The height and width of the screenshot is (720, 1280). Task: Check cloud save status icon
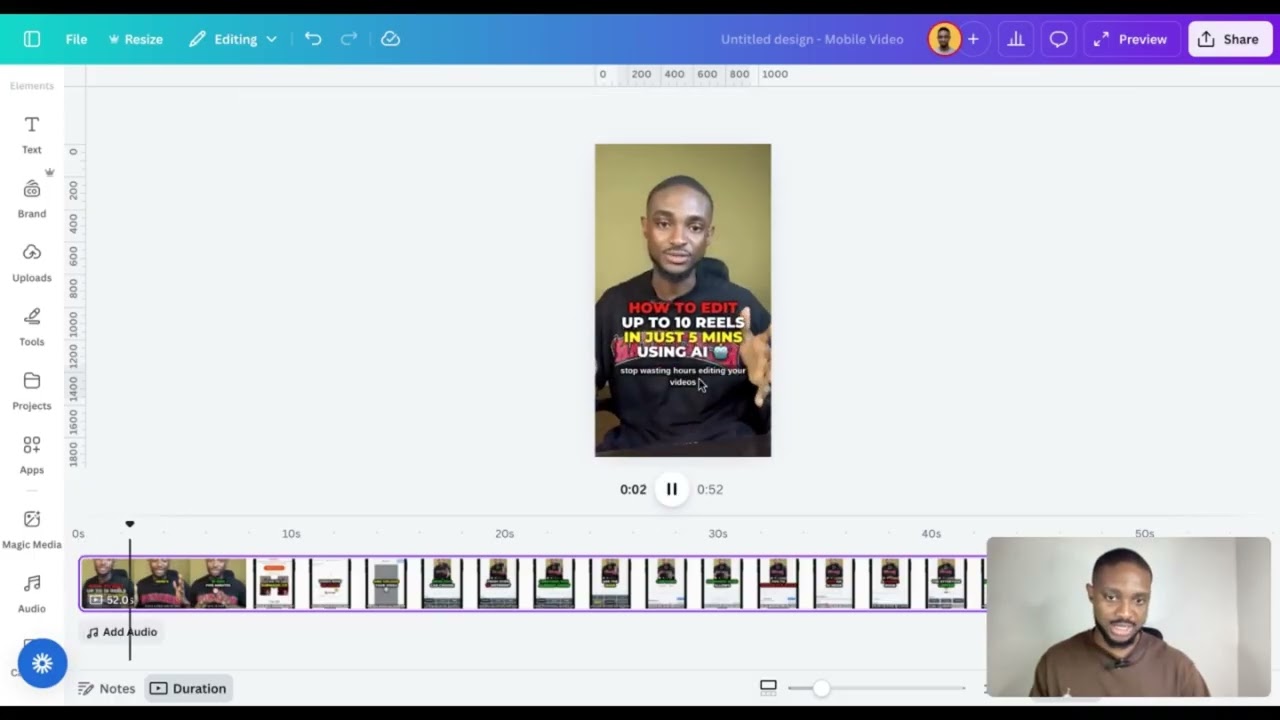pyautogui.click(x=391, y=39)
